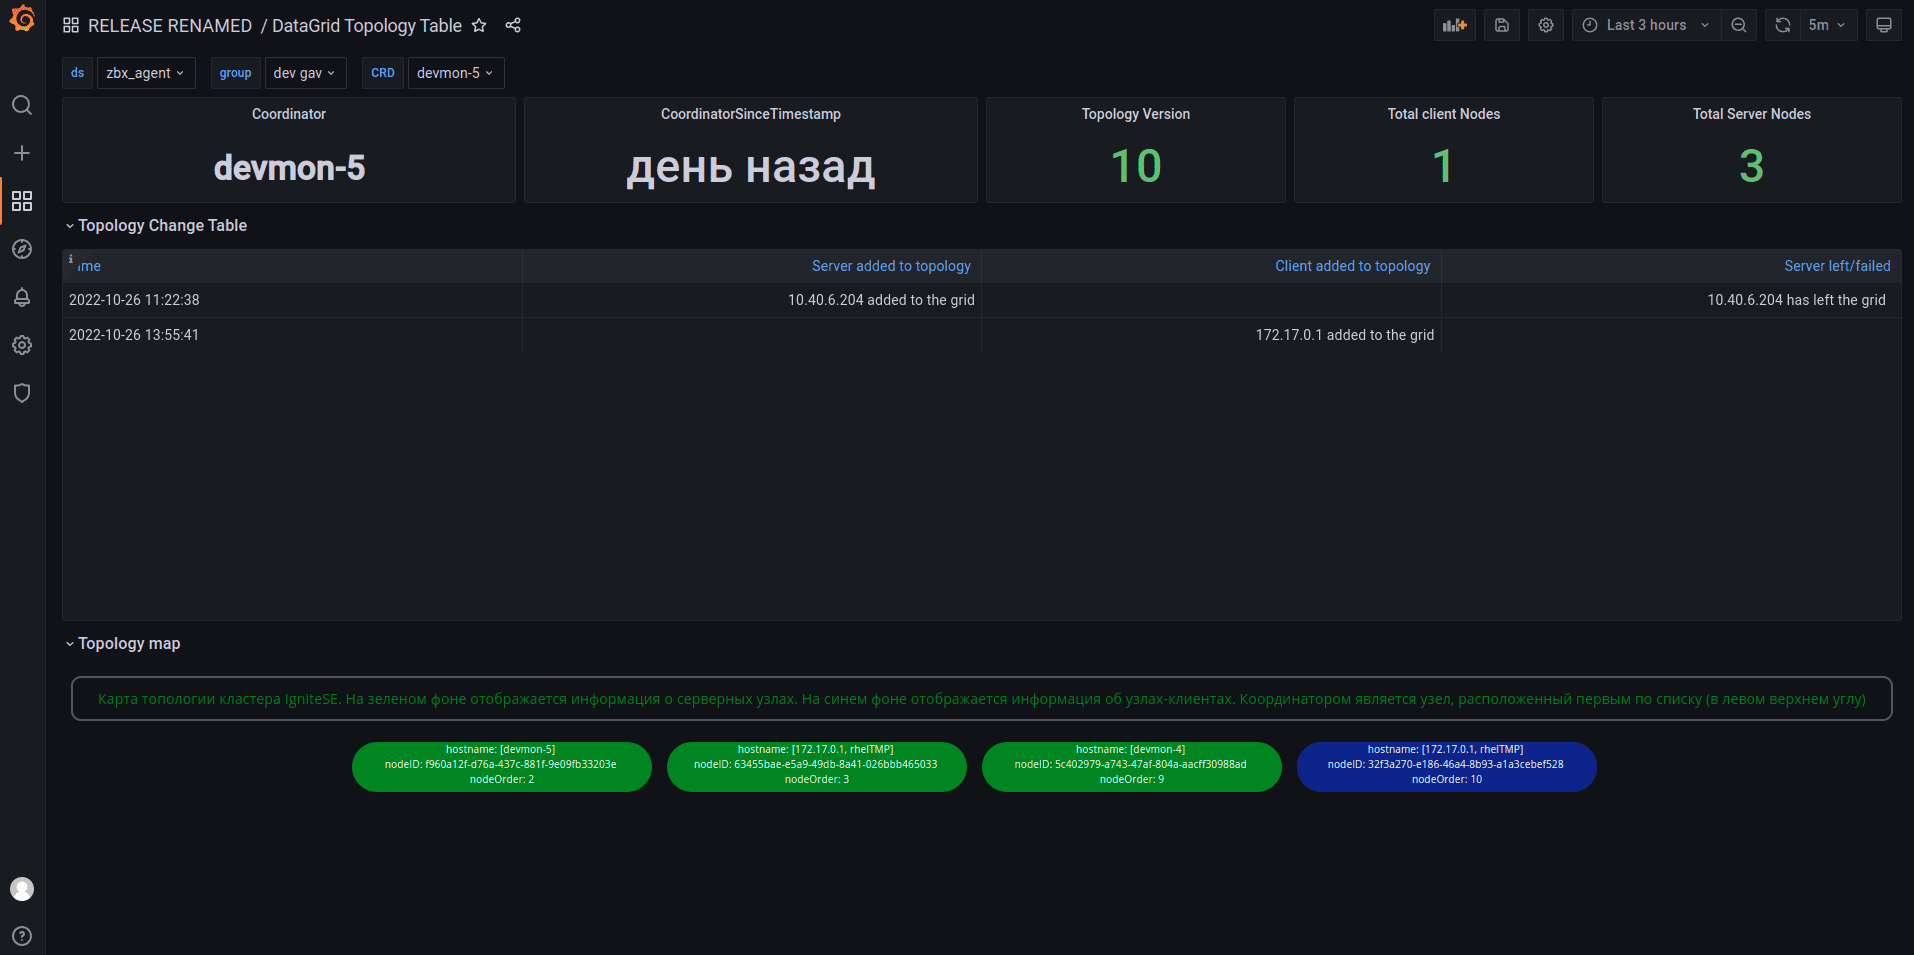Open the Last 3 hours time picker
The width and height of the screenshot is (1914, 955).
tap(1646, 25)
